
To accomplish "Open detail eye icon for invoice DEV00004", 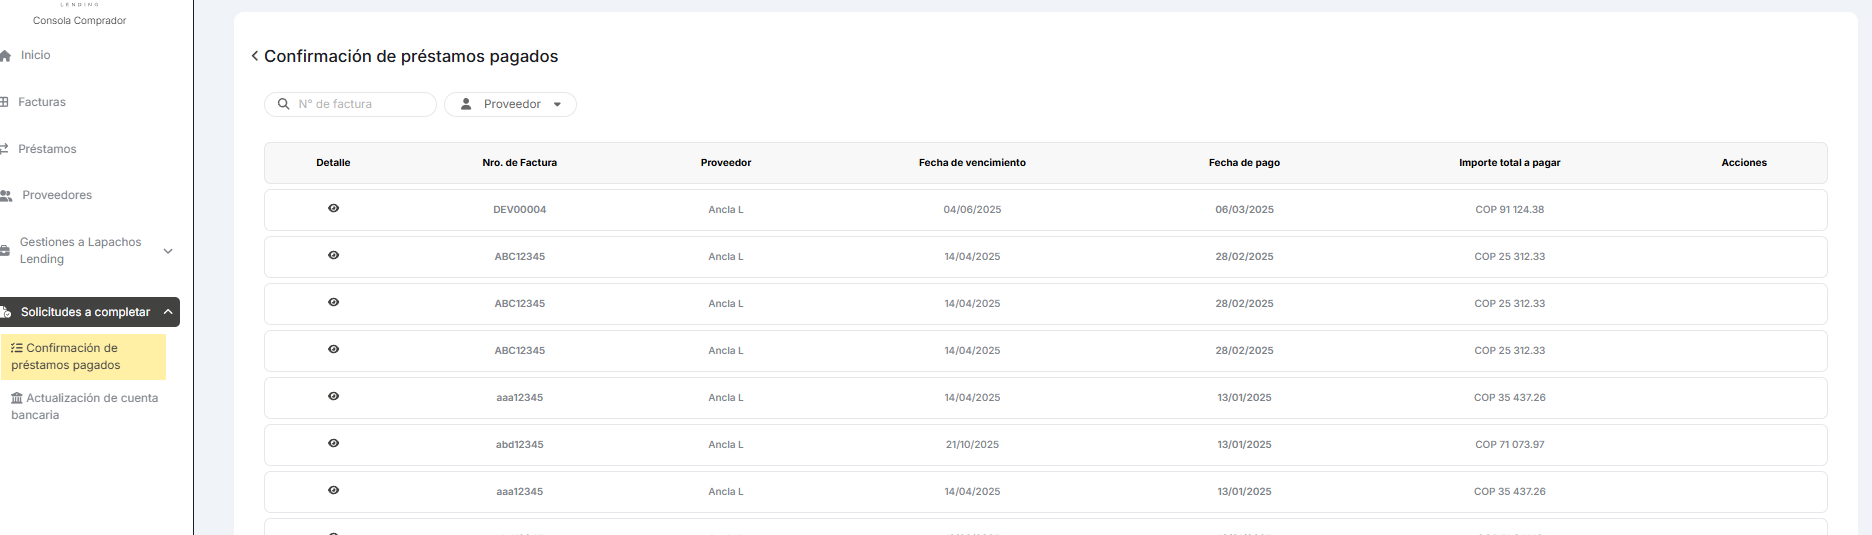I will [334, 208].
